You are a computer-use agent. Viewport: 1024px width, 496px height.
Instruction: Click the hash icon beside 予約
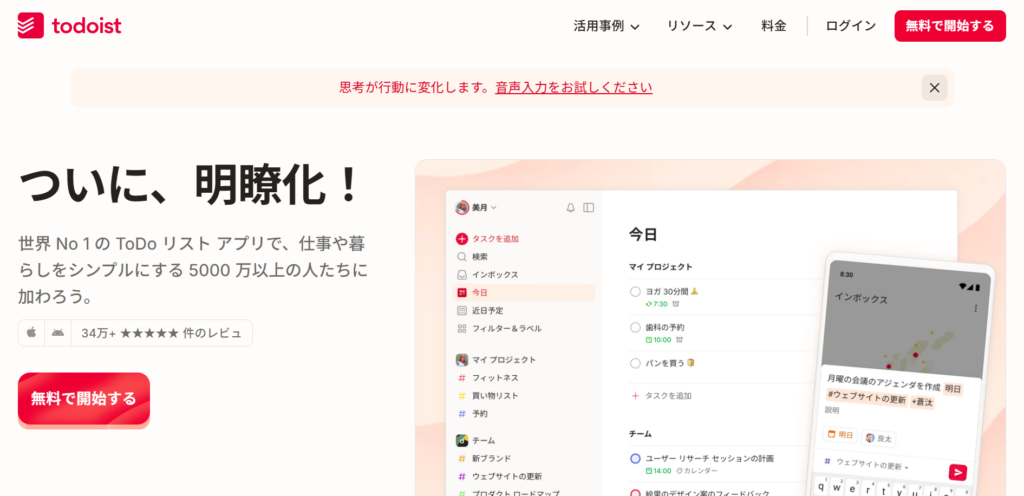462,414
